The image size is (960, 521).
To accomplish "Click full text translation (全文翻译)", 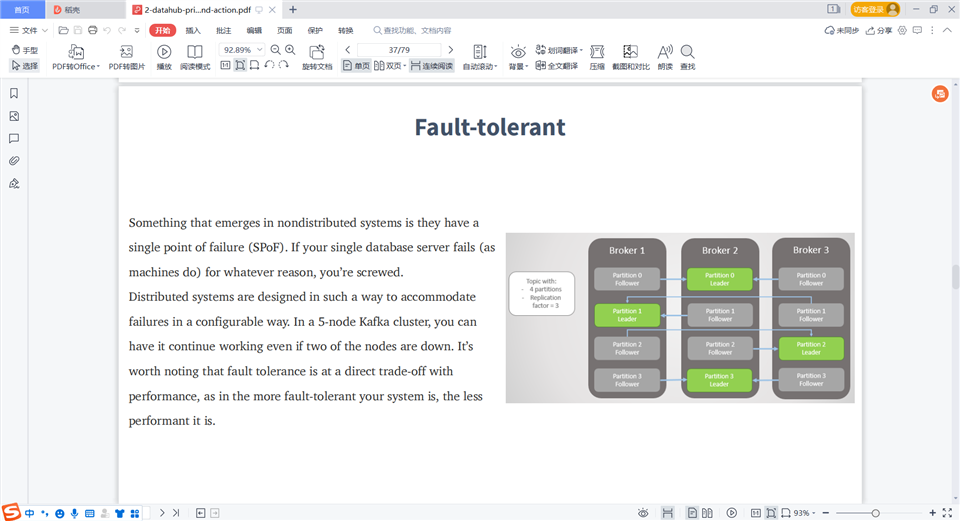I will 557,66.
